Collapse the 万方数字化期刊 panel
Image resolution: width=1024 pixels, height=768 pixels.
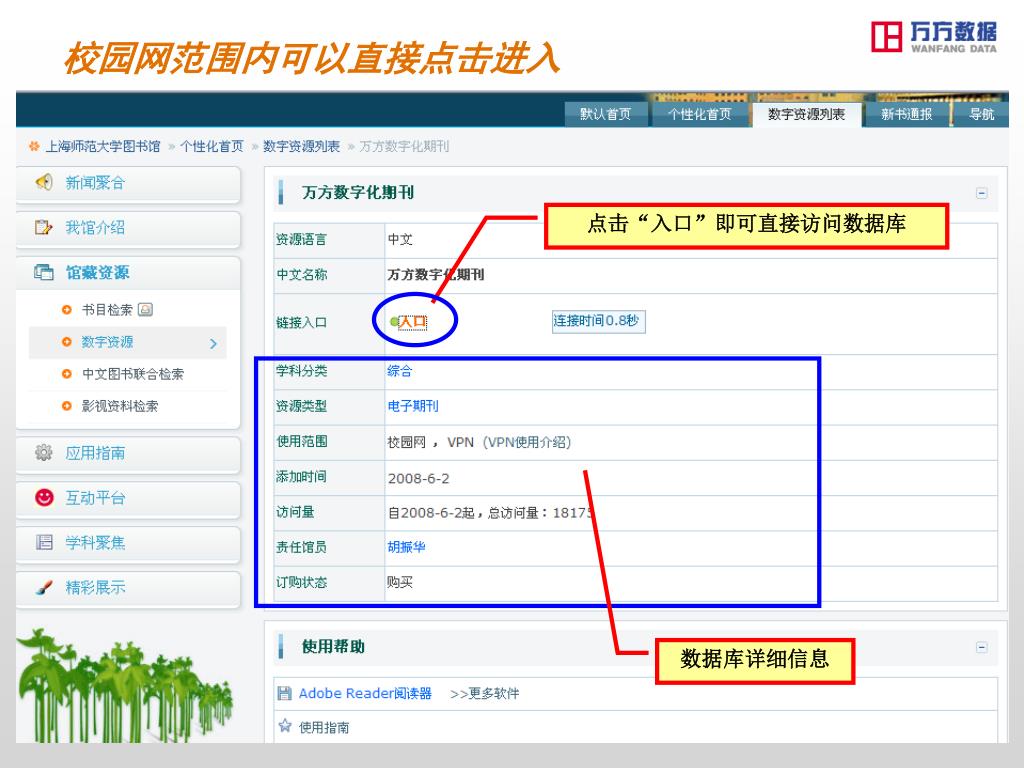[x=982, y=193]
